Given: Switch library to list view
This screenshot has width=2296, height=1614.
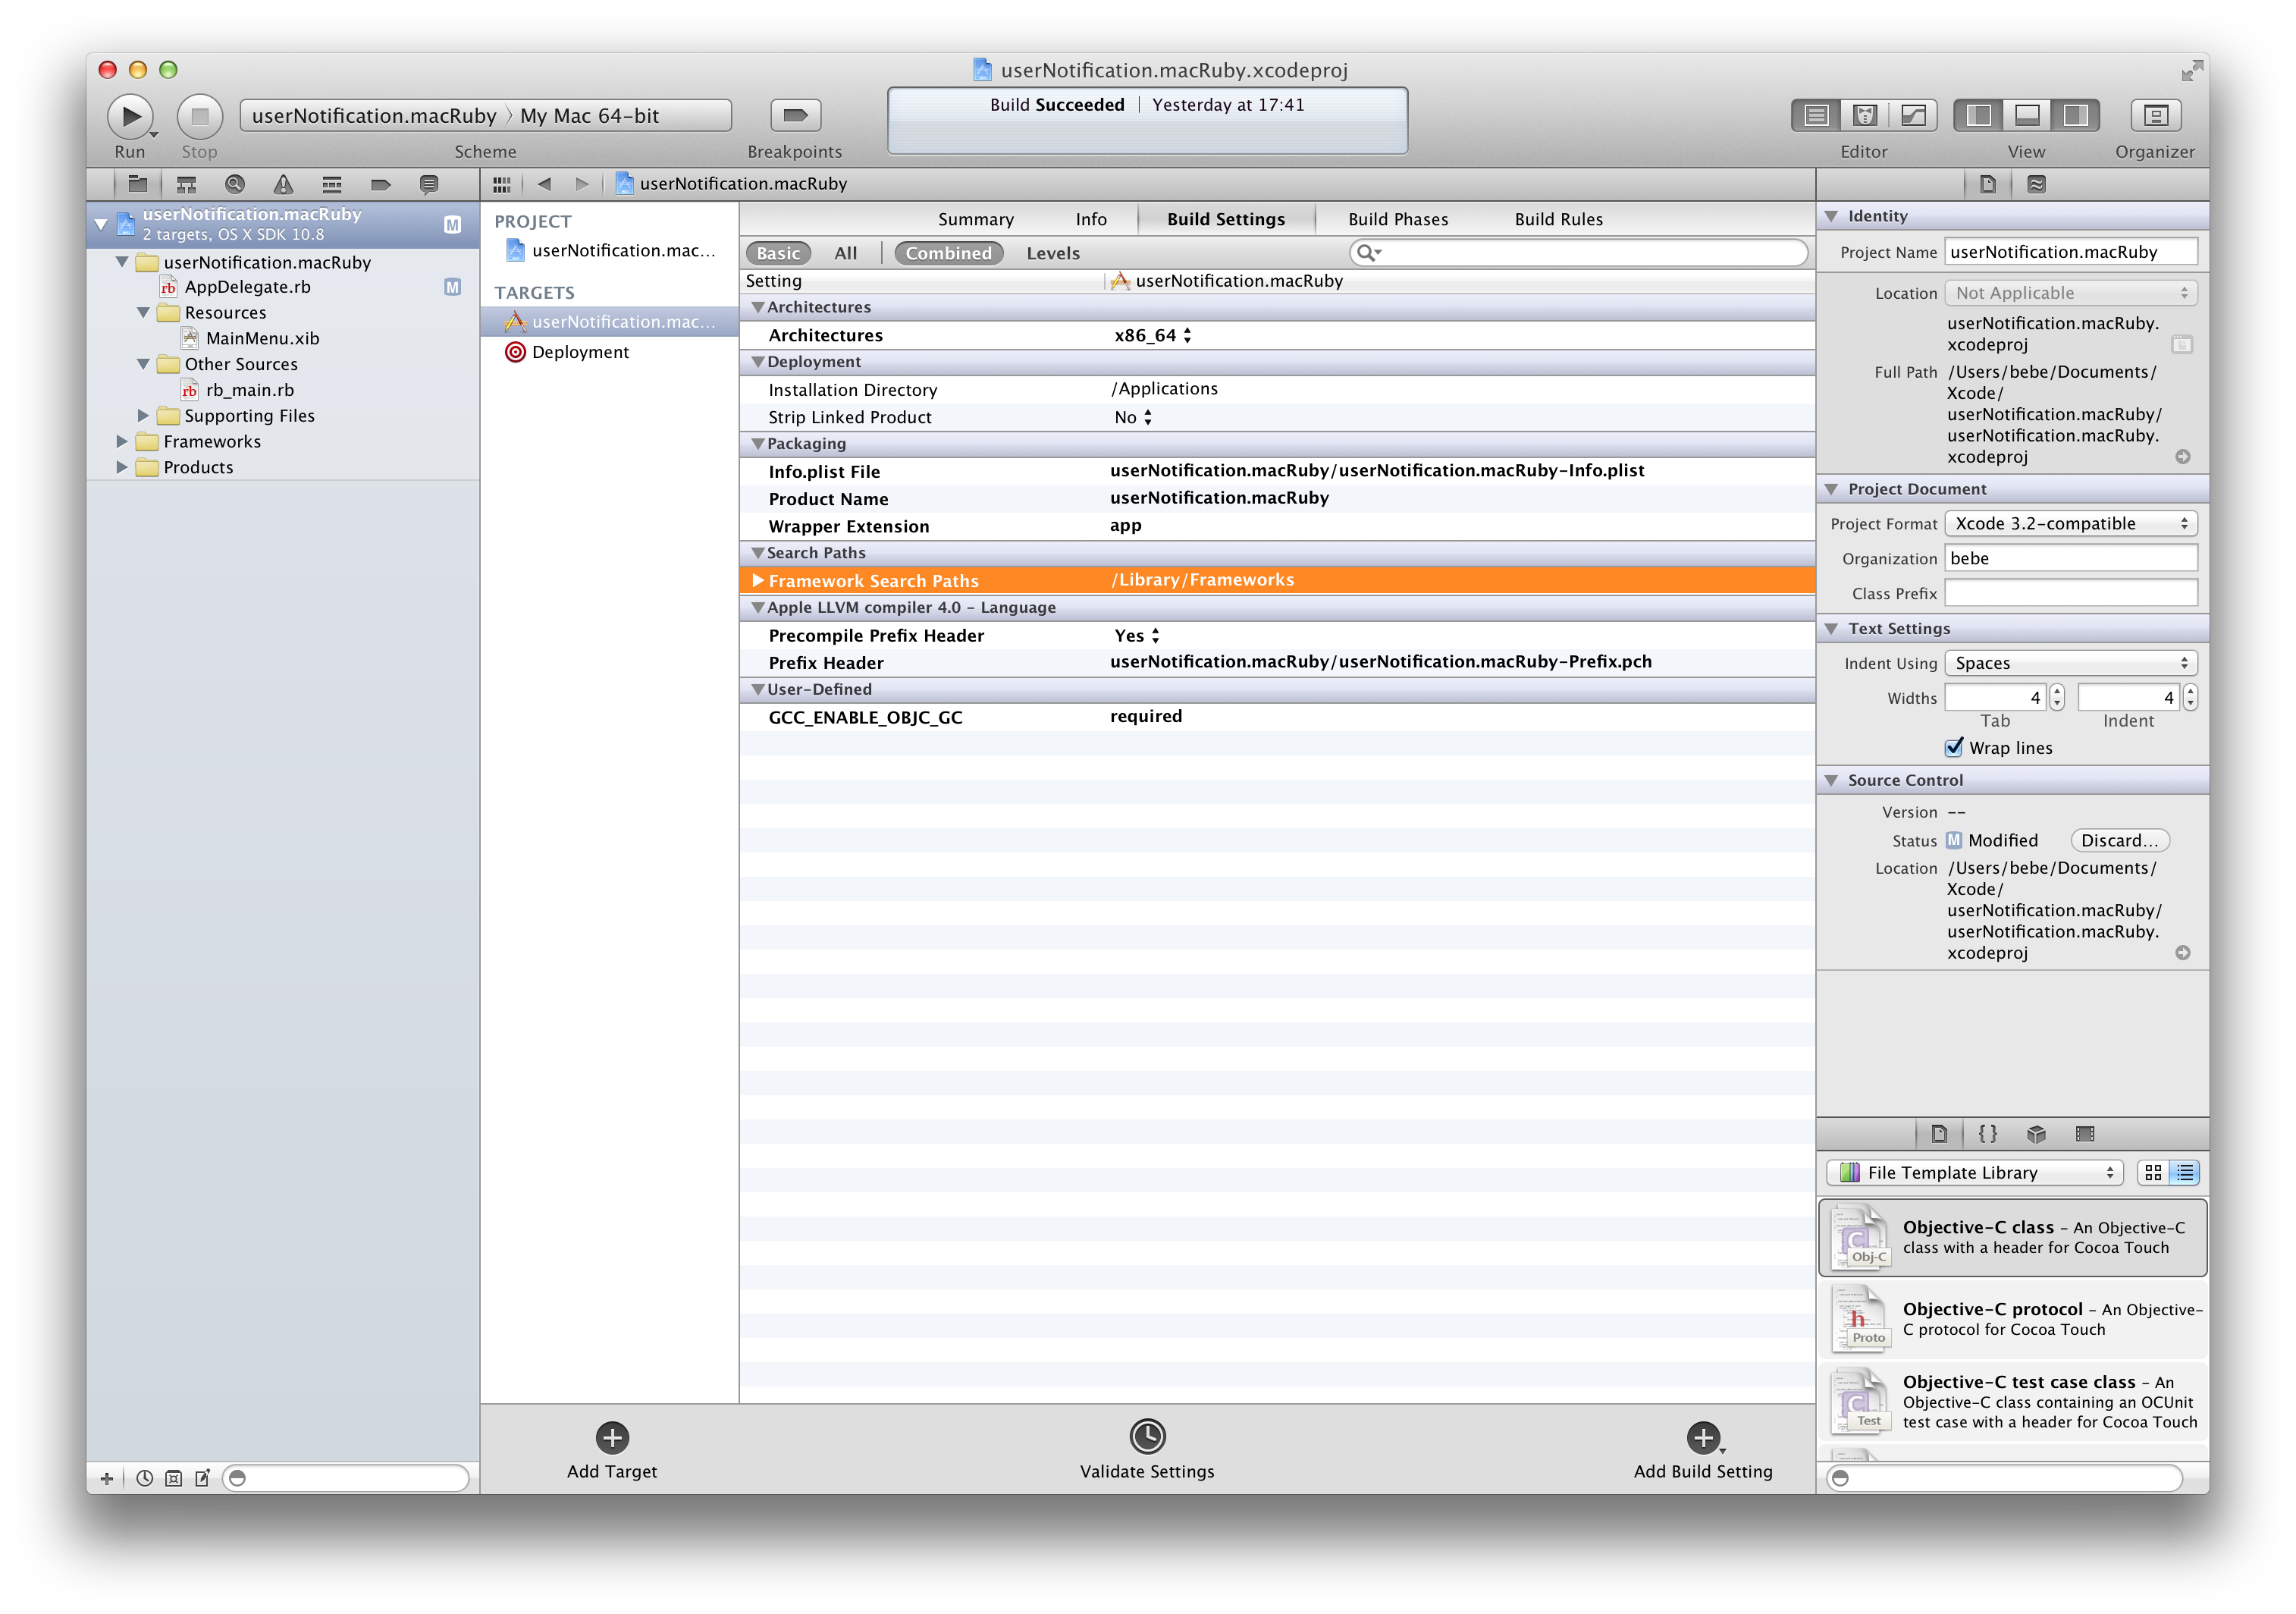Looking at the screenshot, I should (x=2185, y=1172).
